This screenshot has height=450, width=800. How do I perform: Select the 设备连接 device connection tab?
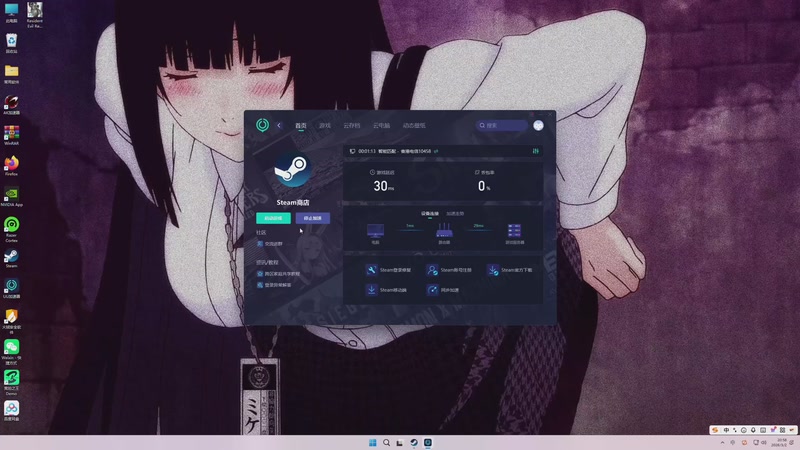coord(430,214)
